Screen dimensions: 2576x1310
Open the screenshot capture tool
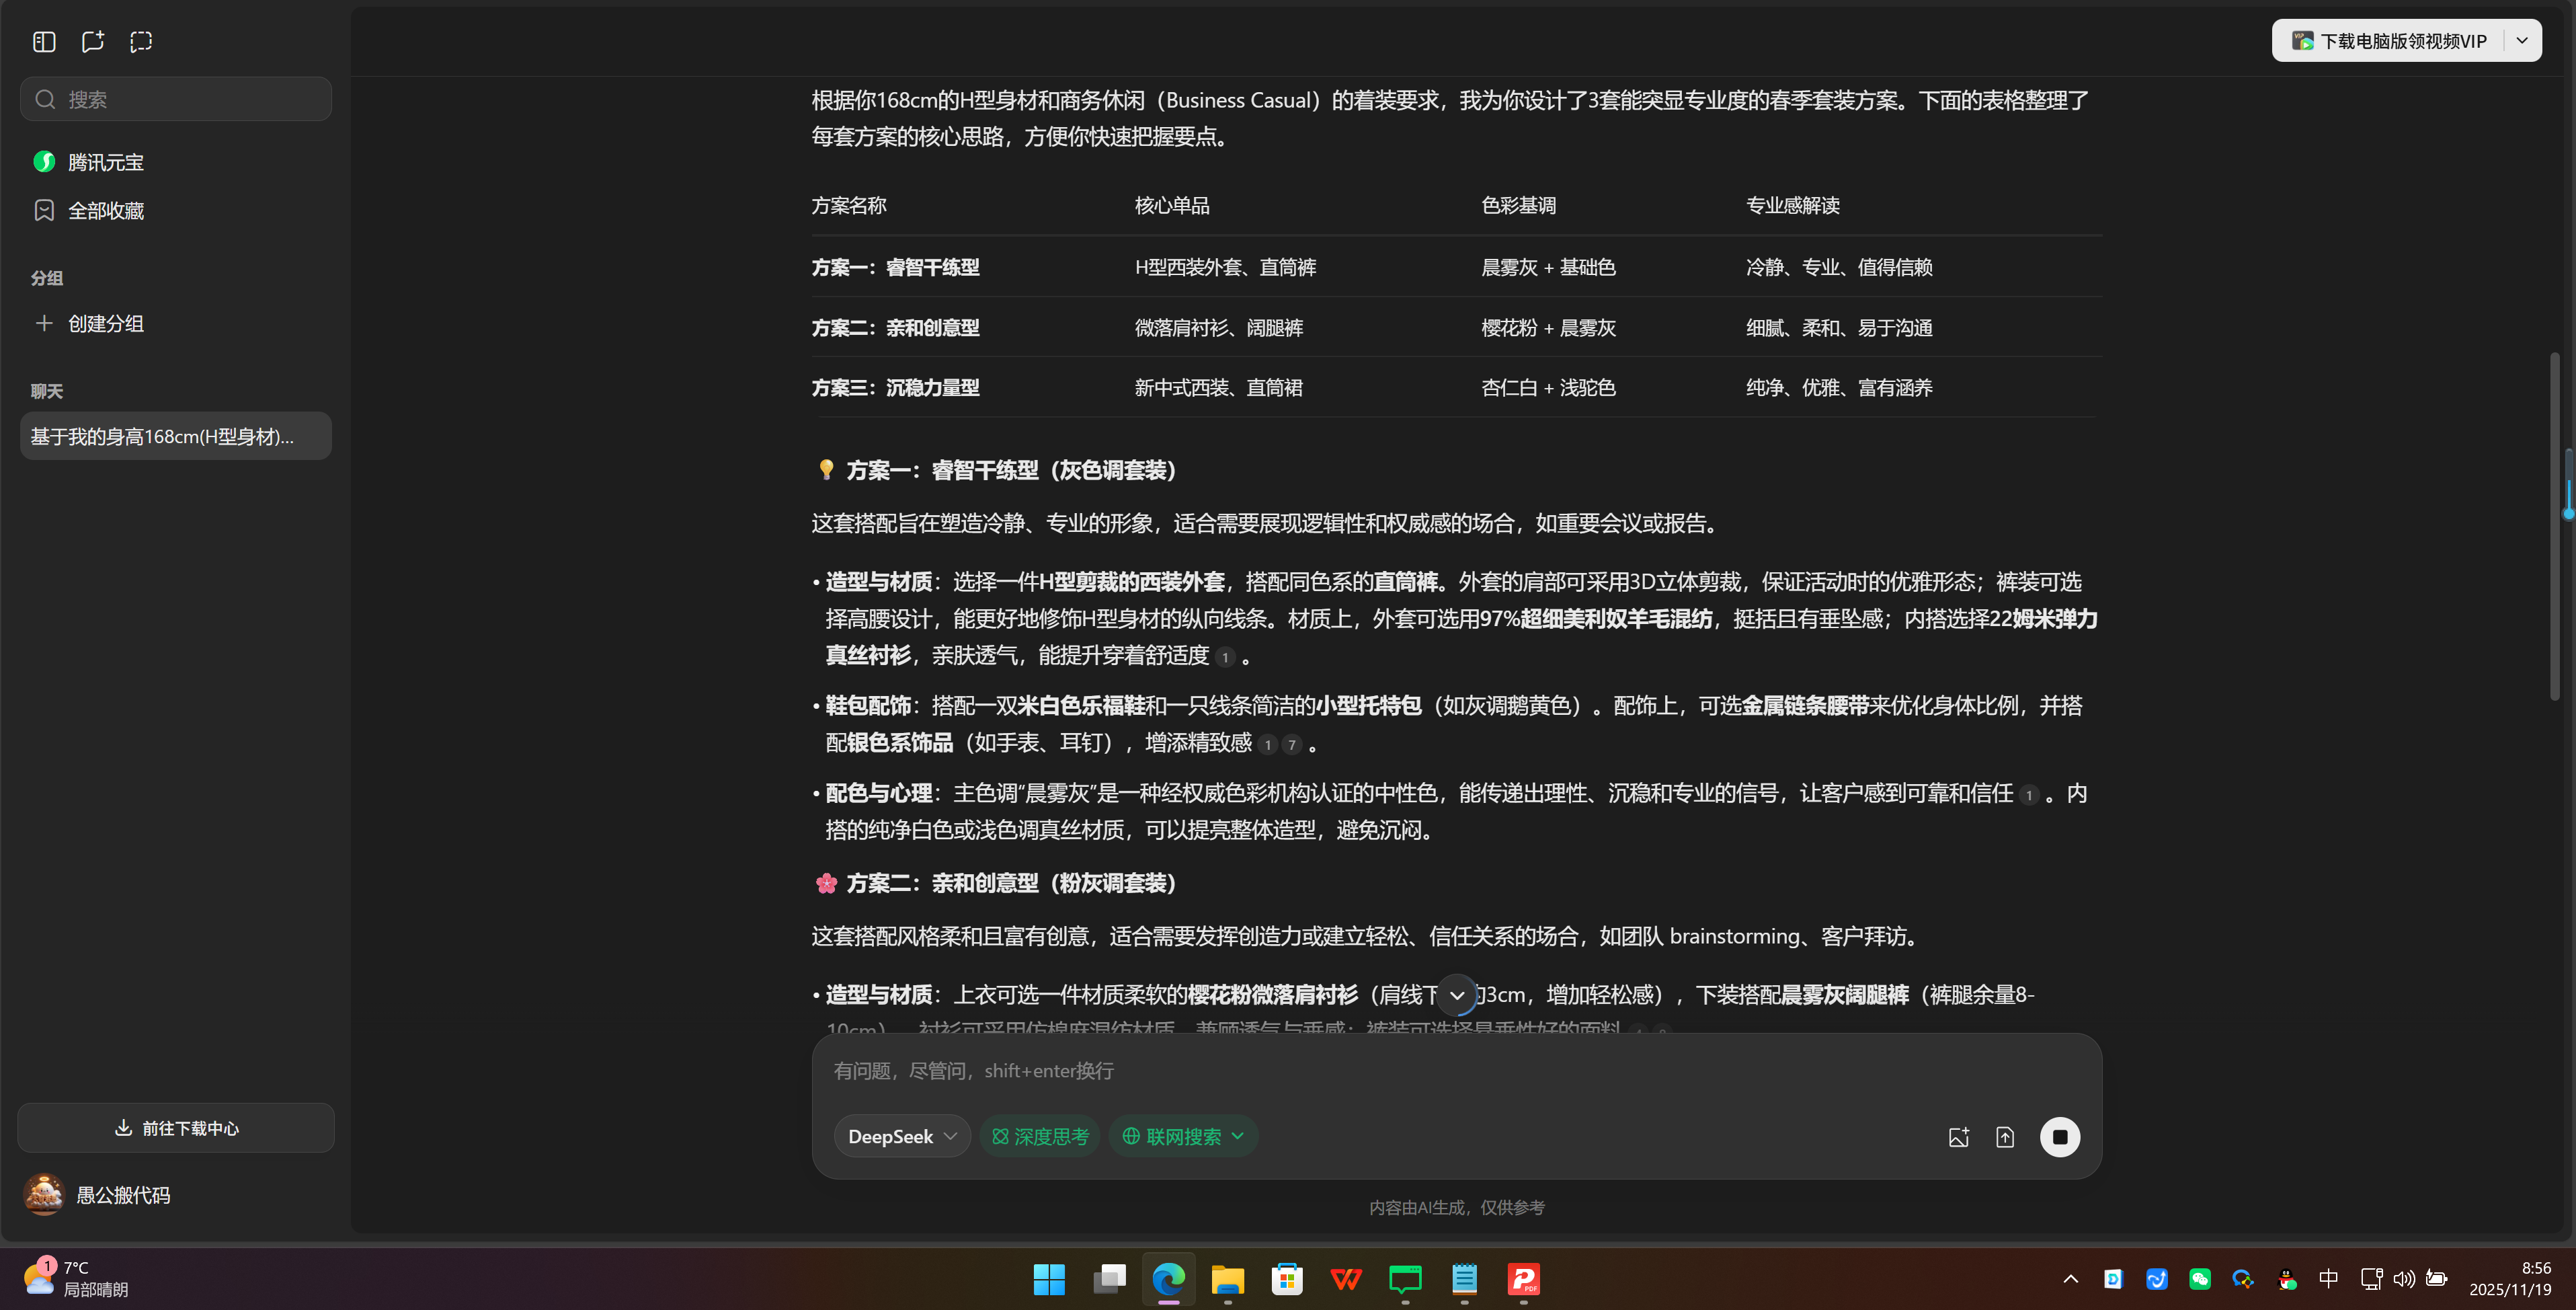pyautogui.click(x=140, y=42)
